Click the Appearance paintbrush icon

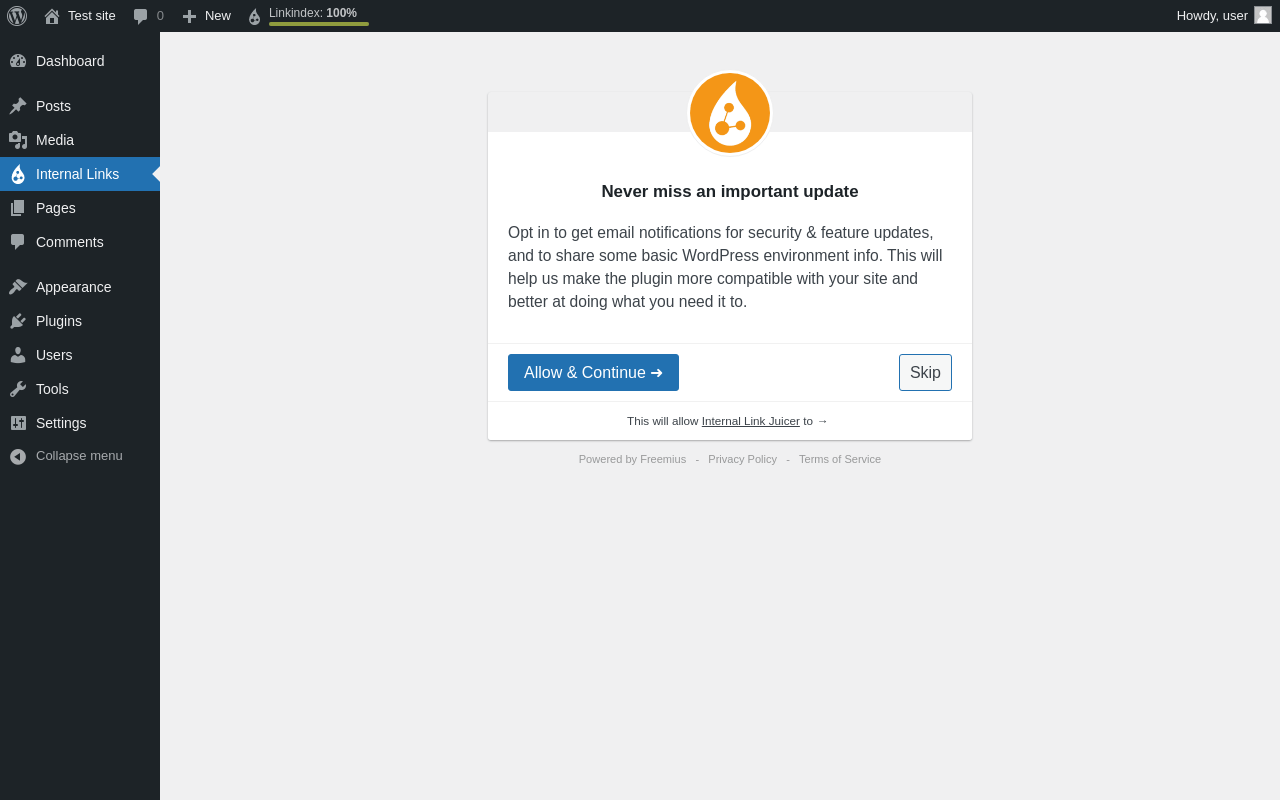pos(18,287)
